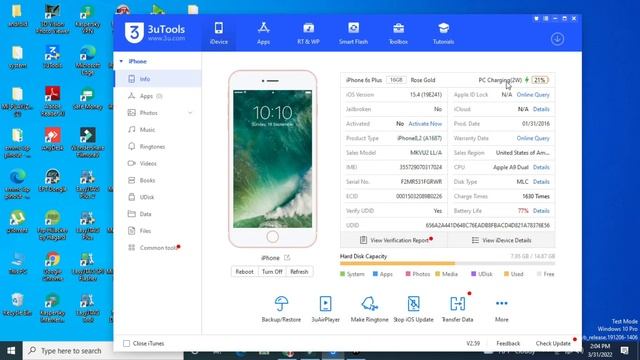
Task: Click the iPhone lock screen preview
Action: click(x=272, y=159)
